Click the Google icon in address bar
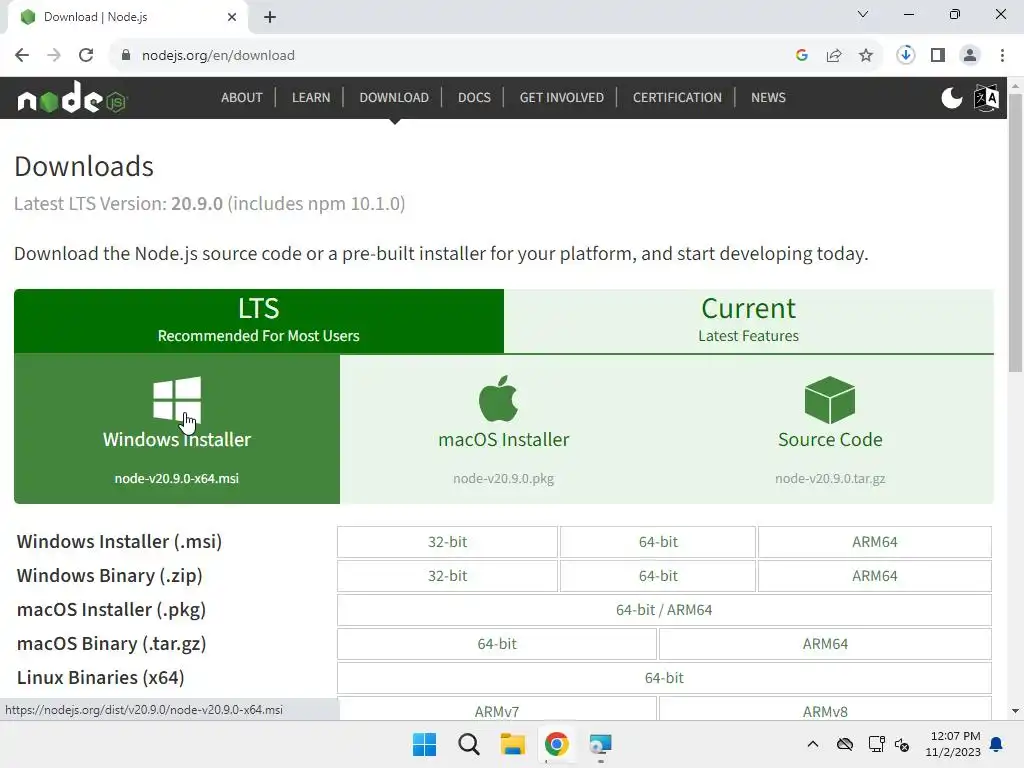The width and height of the screenshot is (1024, 768). coord(802,56)
